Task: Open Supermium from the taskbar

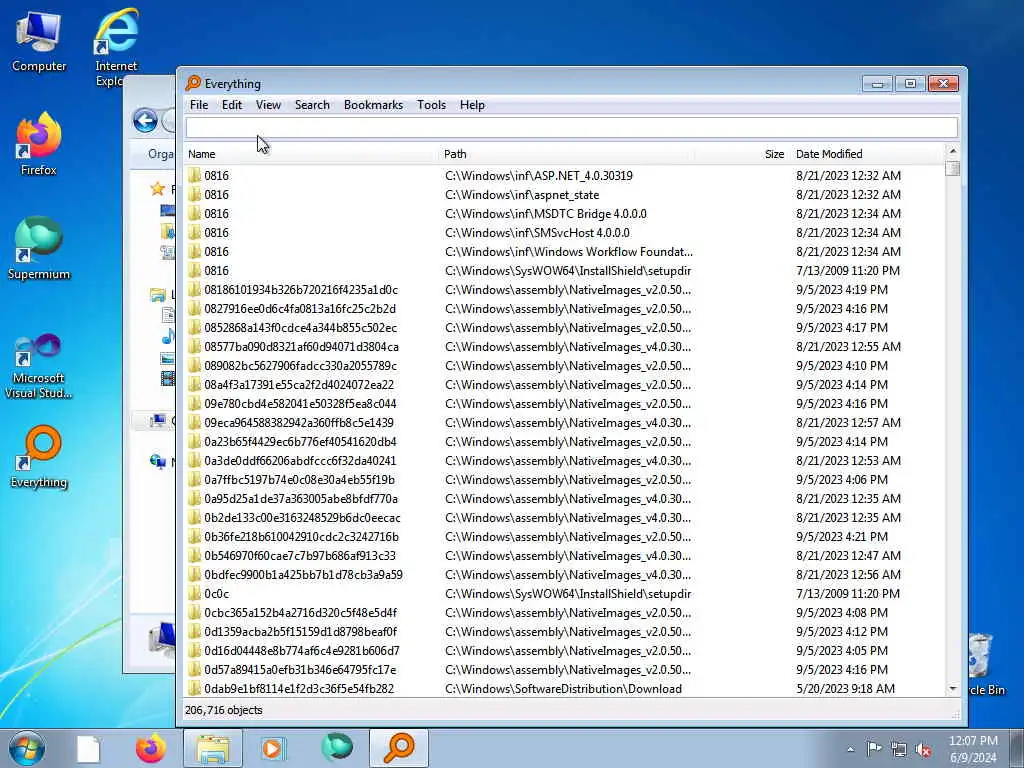Action: [x=337, y=748]
